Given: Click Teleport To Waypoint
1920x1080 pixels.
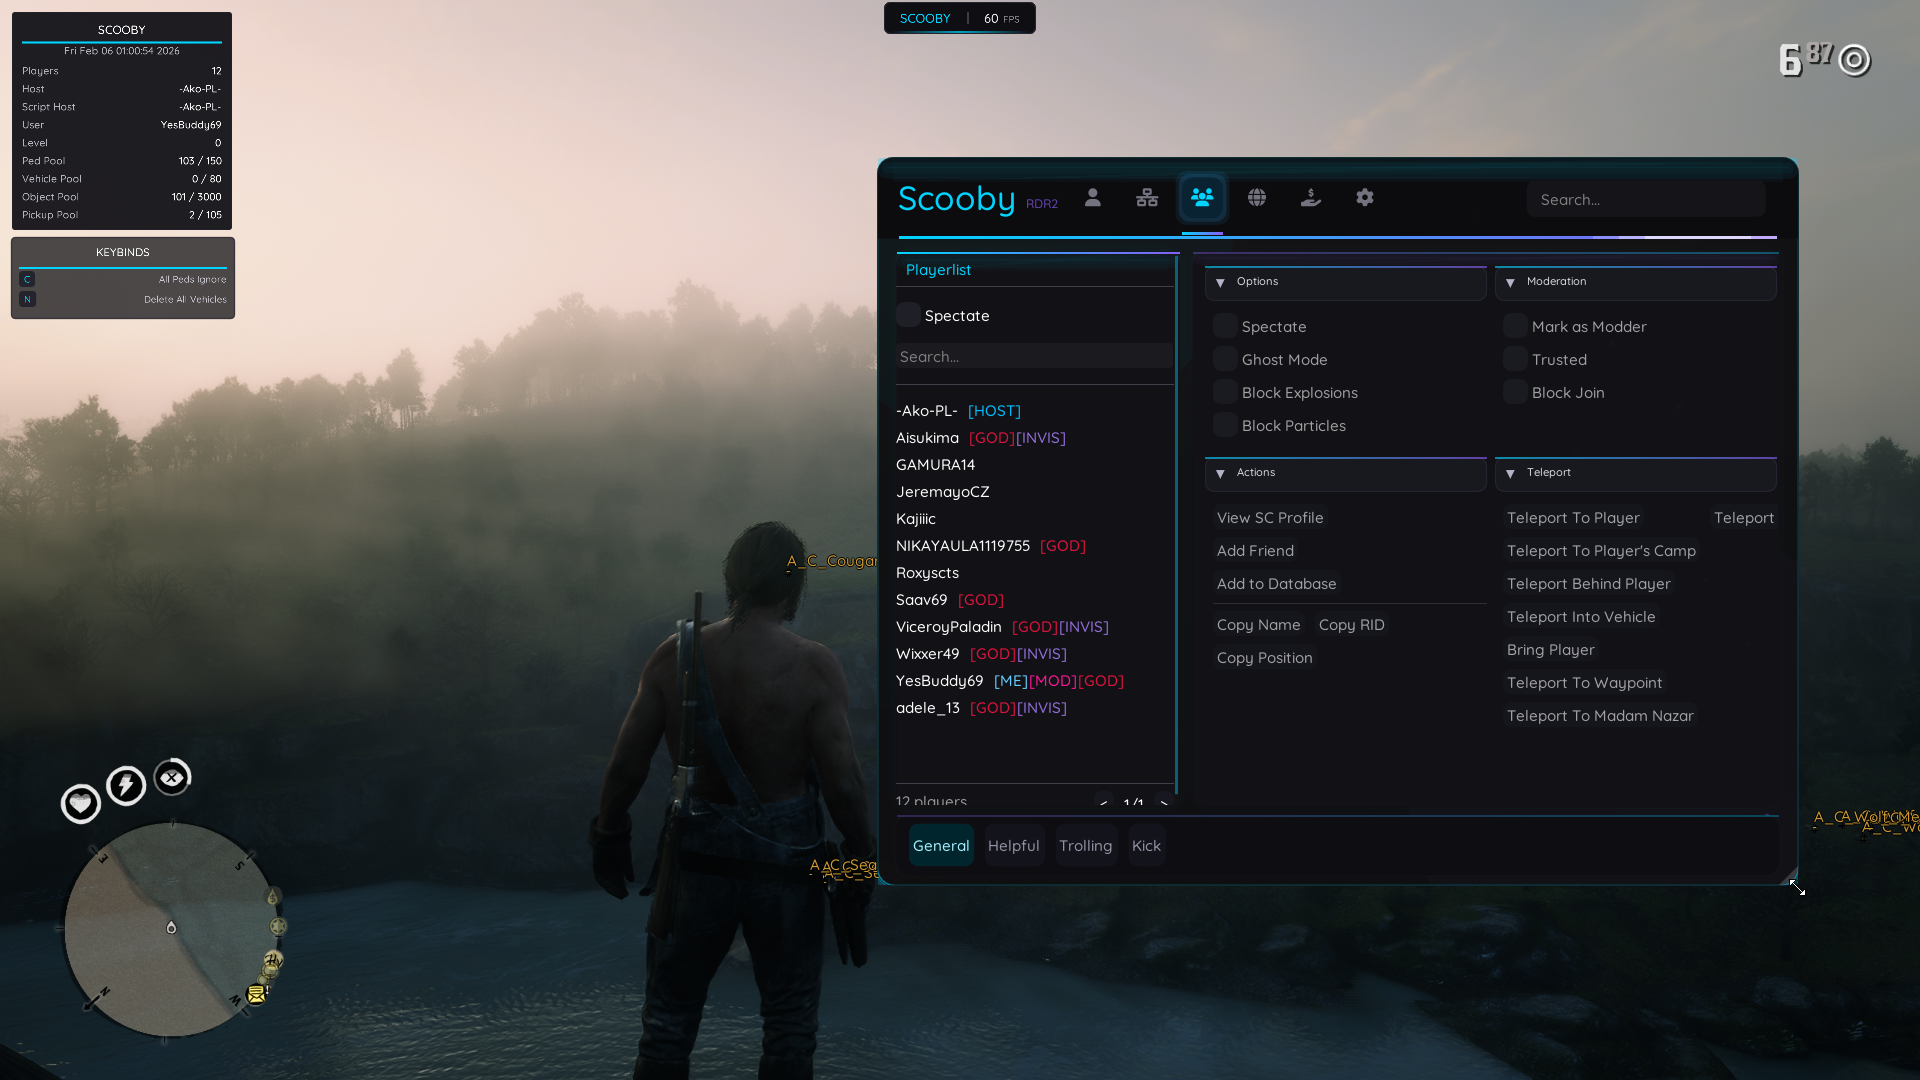Looking at the screenshot, I should coord(1584,682).
